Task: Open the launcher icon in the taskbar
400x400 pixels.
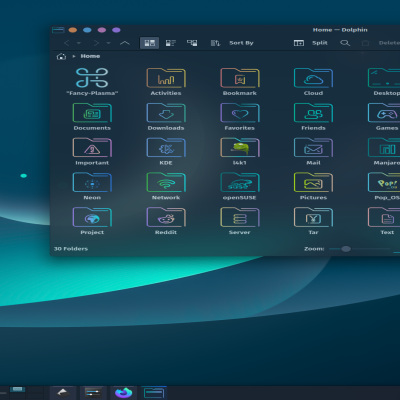Action: click(x=63, y=393)
